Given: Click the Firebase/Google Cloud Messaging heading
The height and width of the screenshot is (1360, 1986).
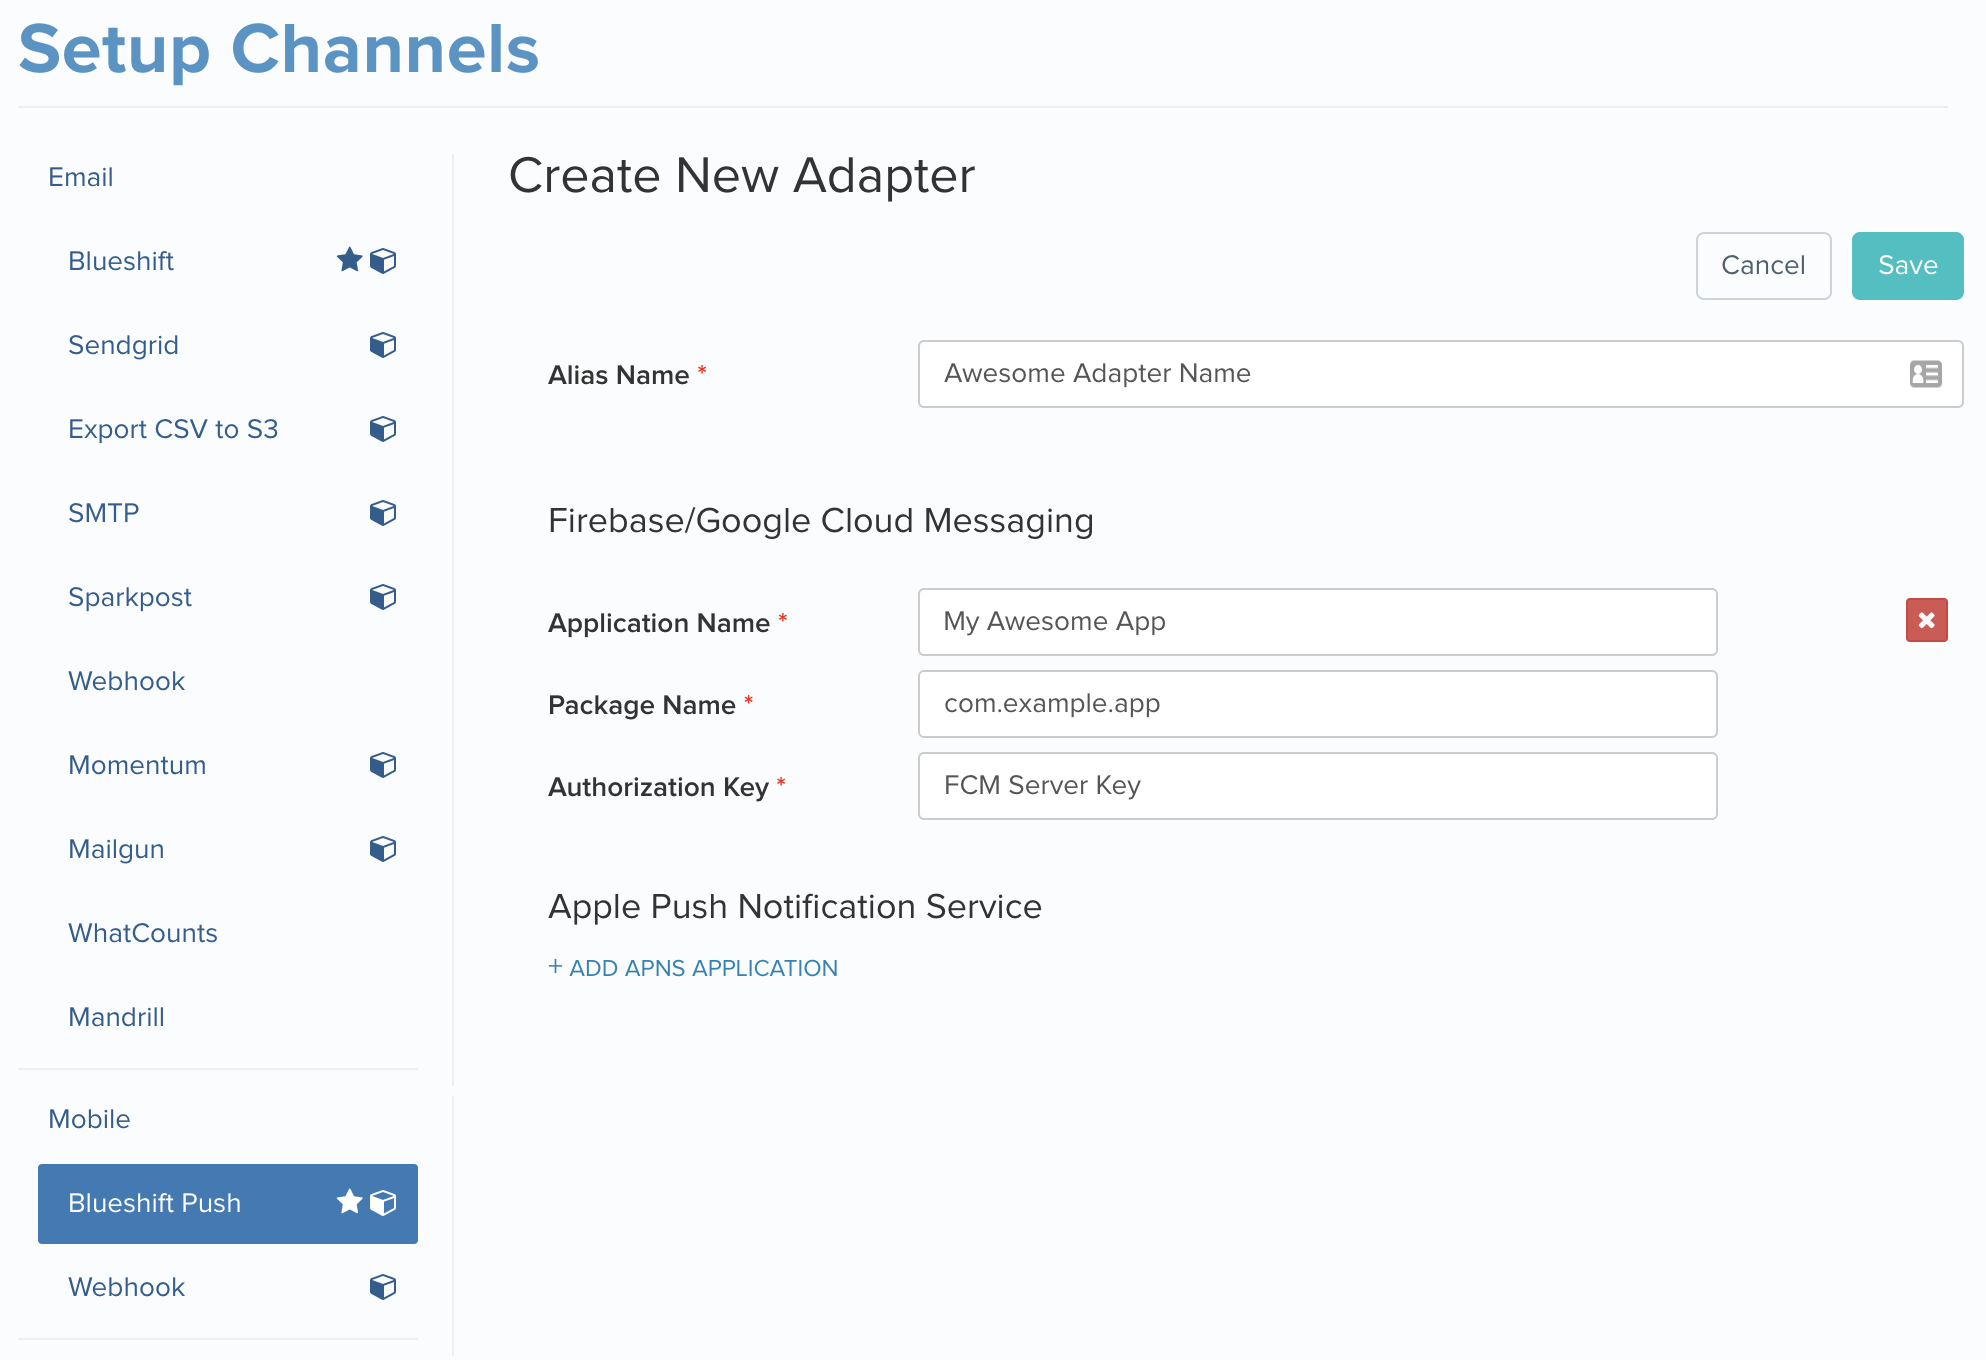Looking at the screenshot, I should (821, 521).
